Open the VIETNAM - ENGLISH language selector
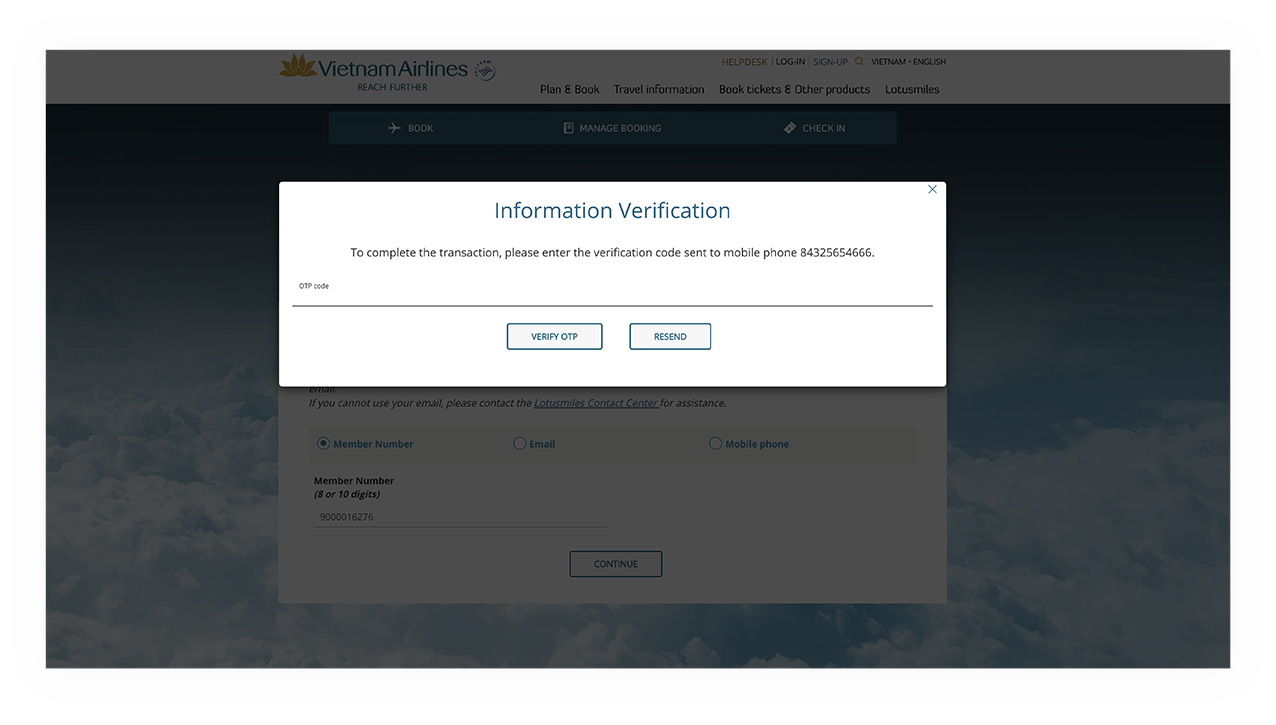Screen dimensions: 1276x725 (907, 61)
